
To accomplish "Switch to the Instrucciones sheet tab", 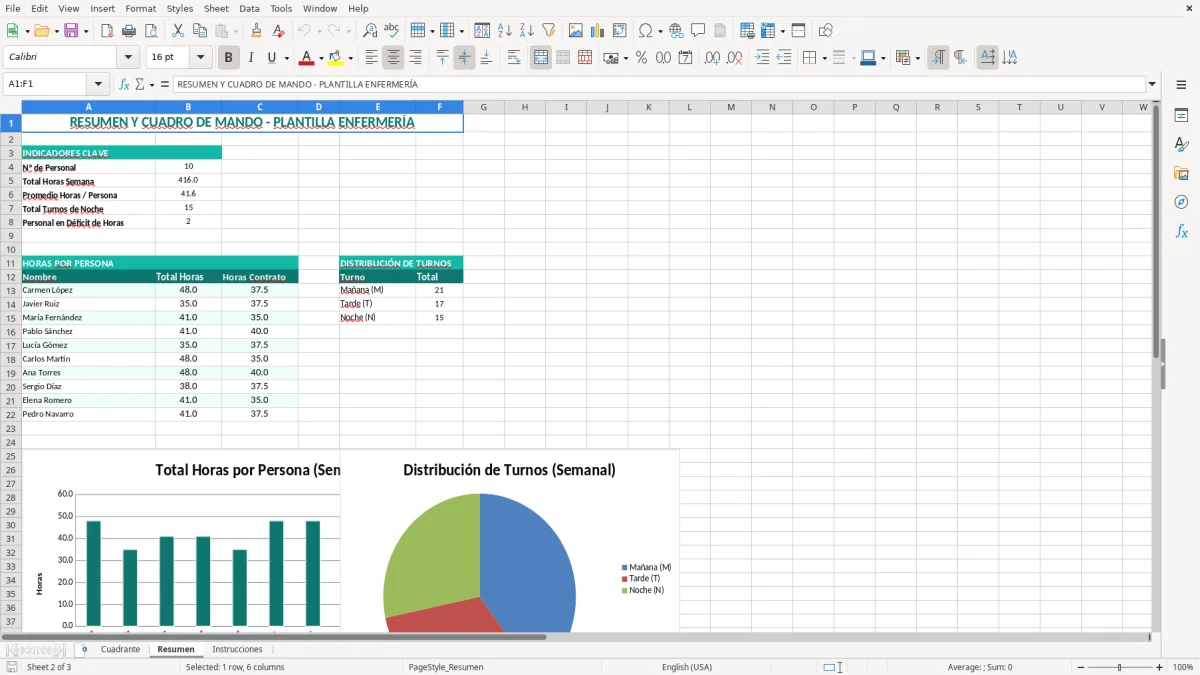I will point(237,649).
